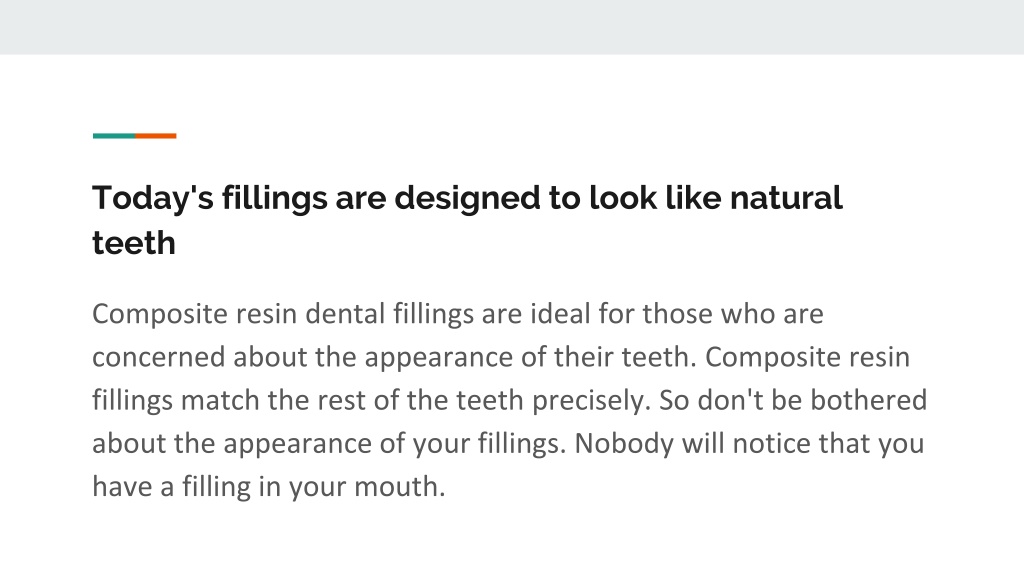Click the word "Composite" starting the paragraph
Viewport: 1024px width, 576px height.
tap(159, 314)
